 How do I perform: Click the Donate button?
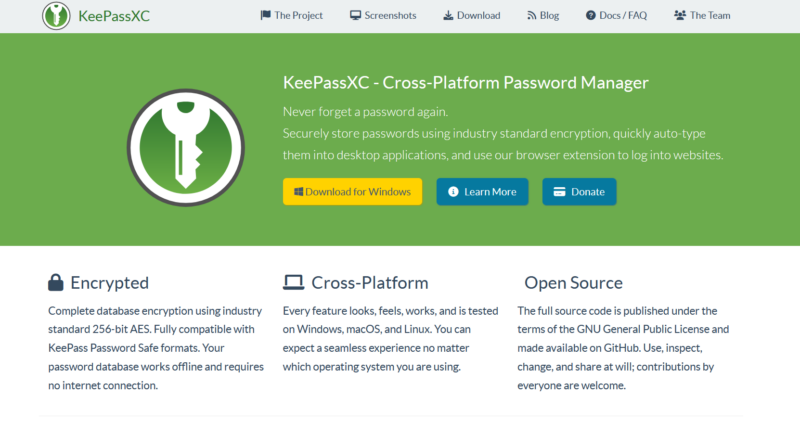(579, 192)
